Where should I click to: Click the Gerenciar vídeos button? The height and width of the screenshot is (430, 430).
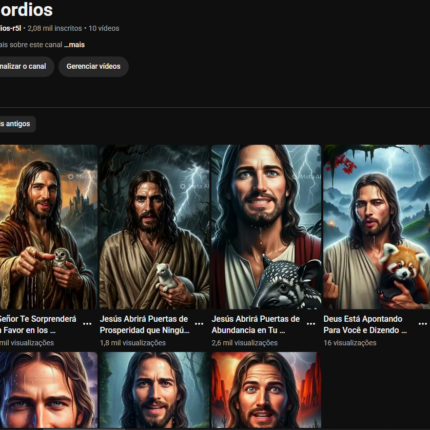(93, 66)
